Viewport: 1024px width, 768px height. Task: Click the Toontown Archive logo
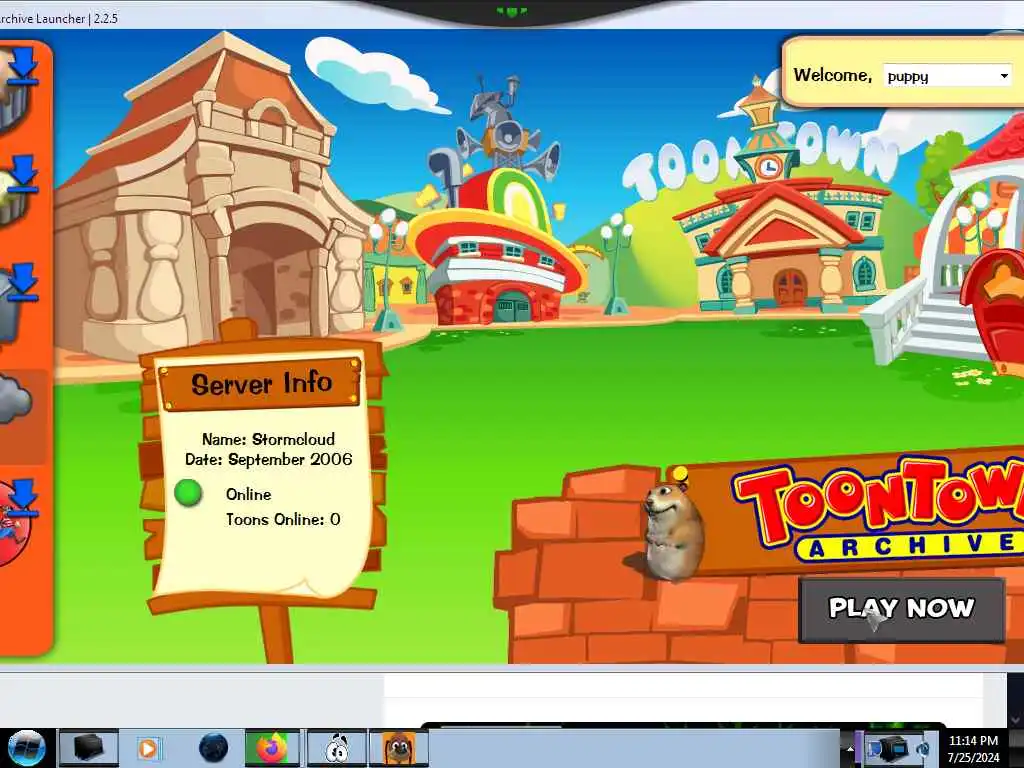[x=876, y=509]
